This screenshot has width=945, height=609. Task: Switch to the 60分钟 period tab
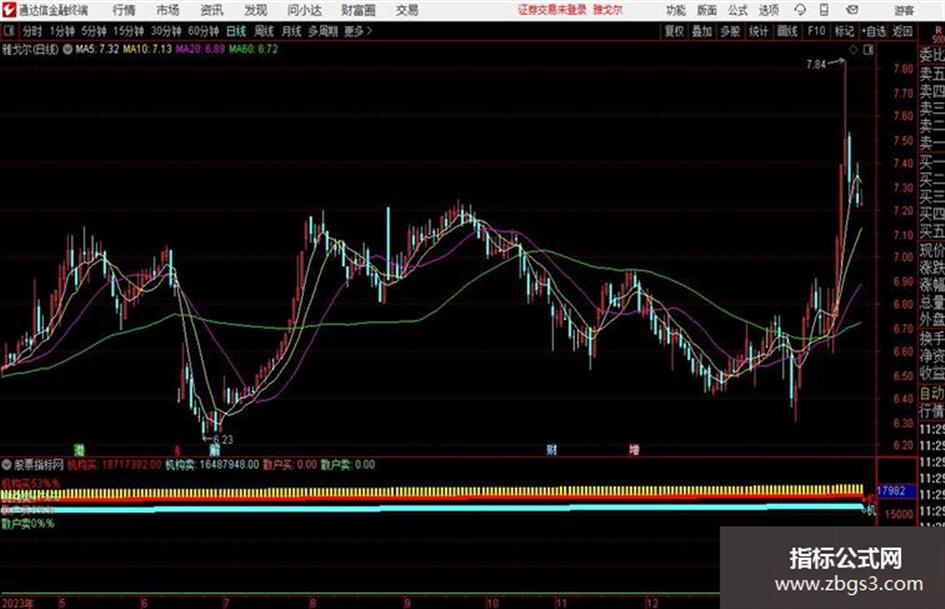[203, 31]
